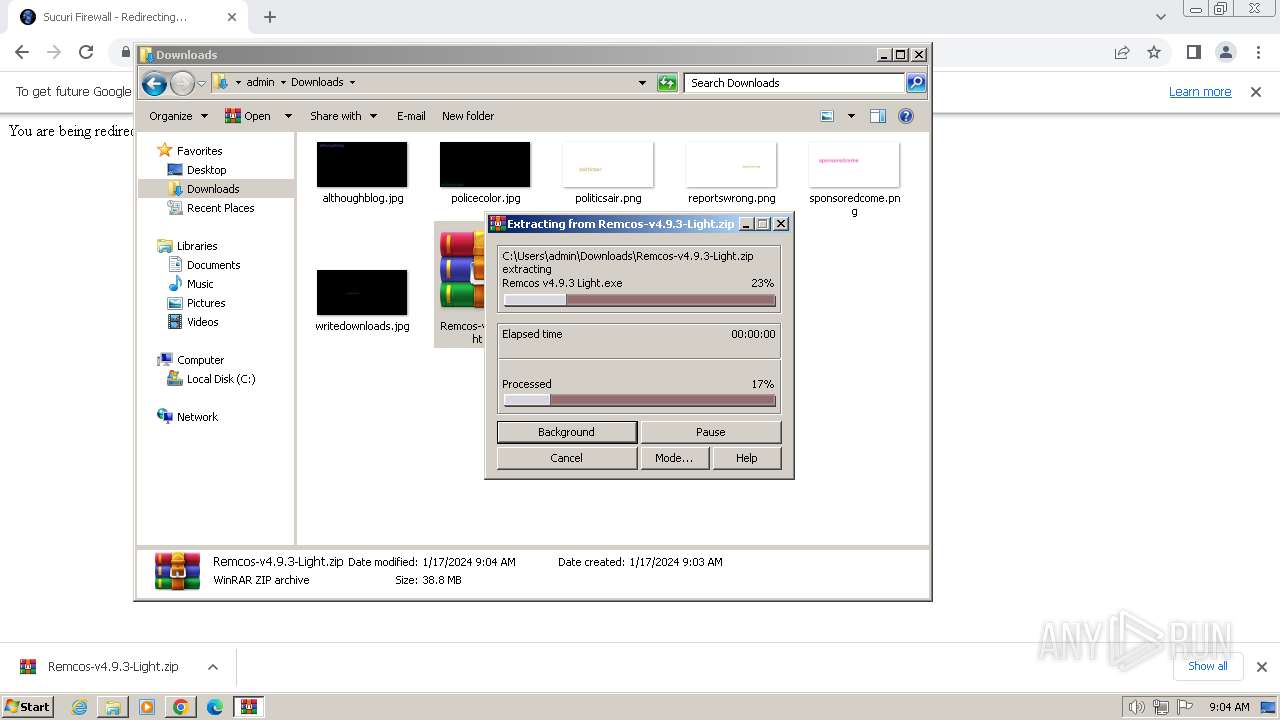Bookmark the page with the star icon
Image resolution: width=1280 pixels, height=720 pixels.
(1154, 52)
